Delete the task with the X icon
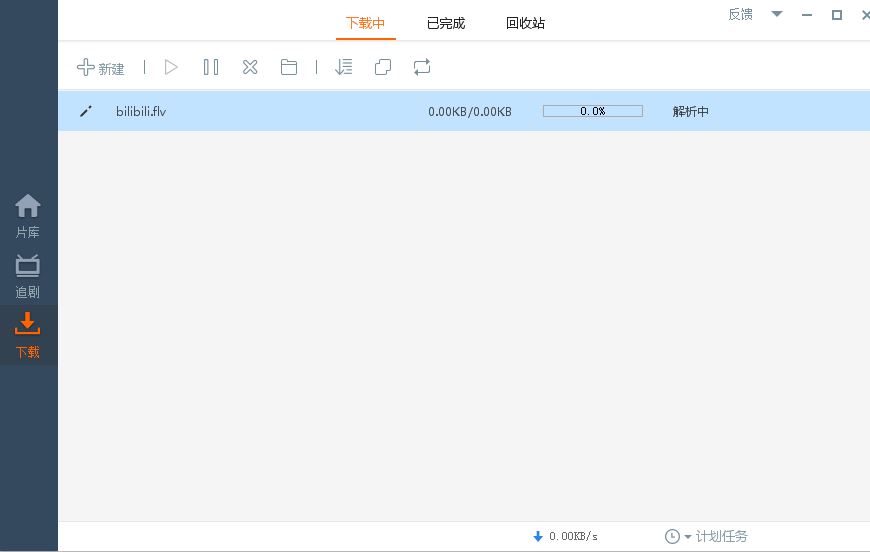This screenshot has height=552, width=870. [x=250, y=67]
